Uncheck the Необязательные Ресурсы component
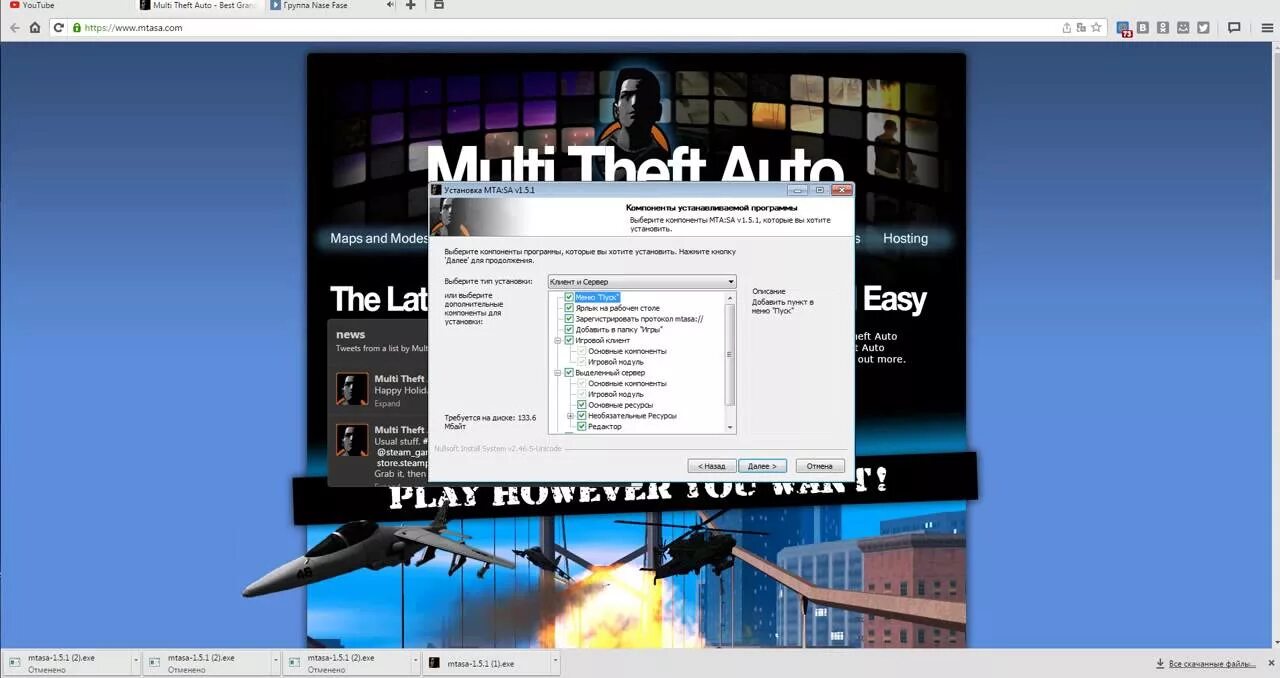The width and height of the screenshot is (1280, 678). (582, 416)
